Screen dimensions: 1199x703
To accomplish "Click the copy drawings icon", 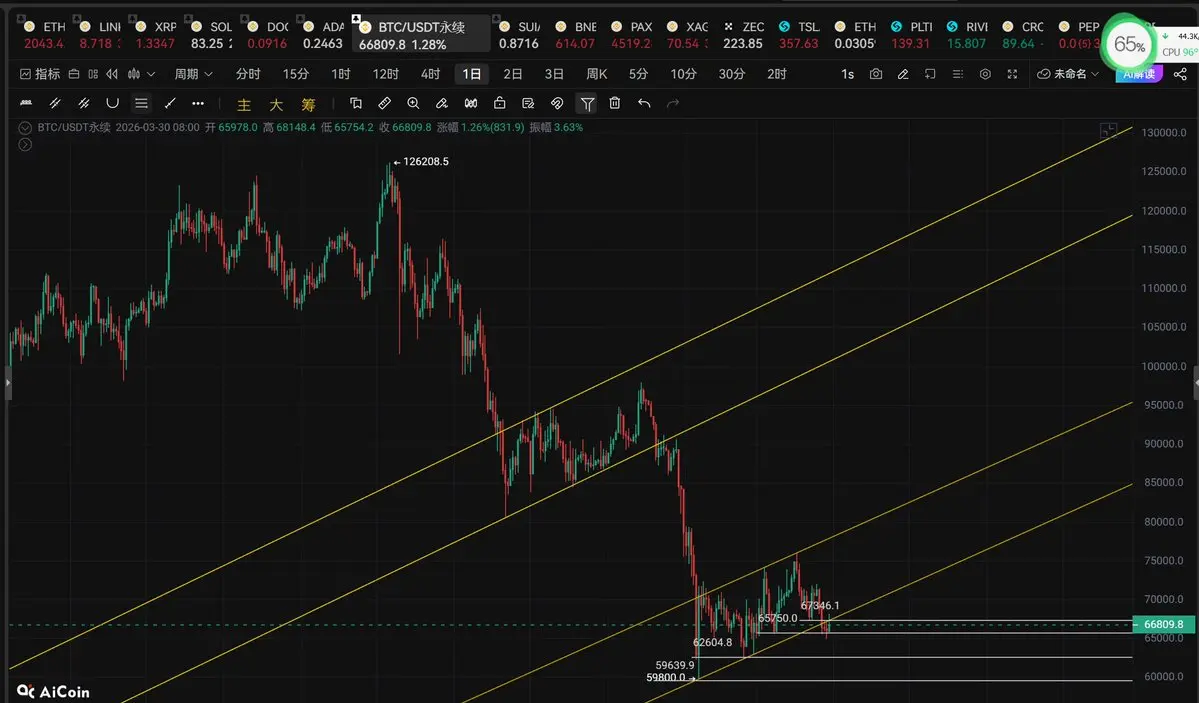I will pos(356,103).
